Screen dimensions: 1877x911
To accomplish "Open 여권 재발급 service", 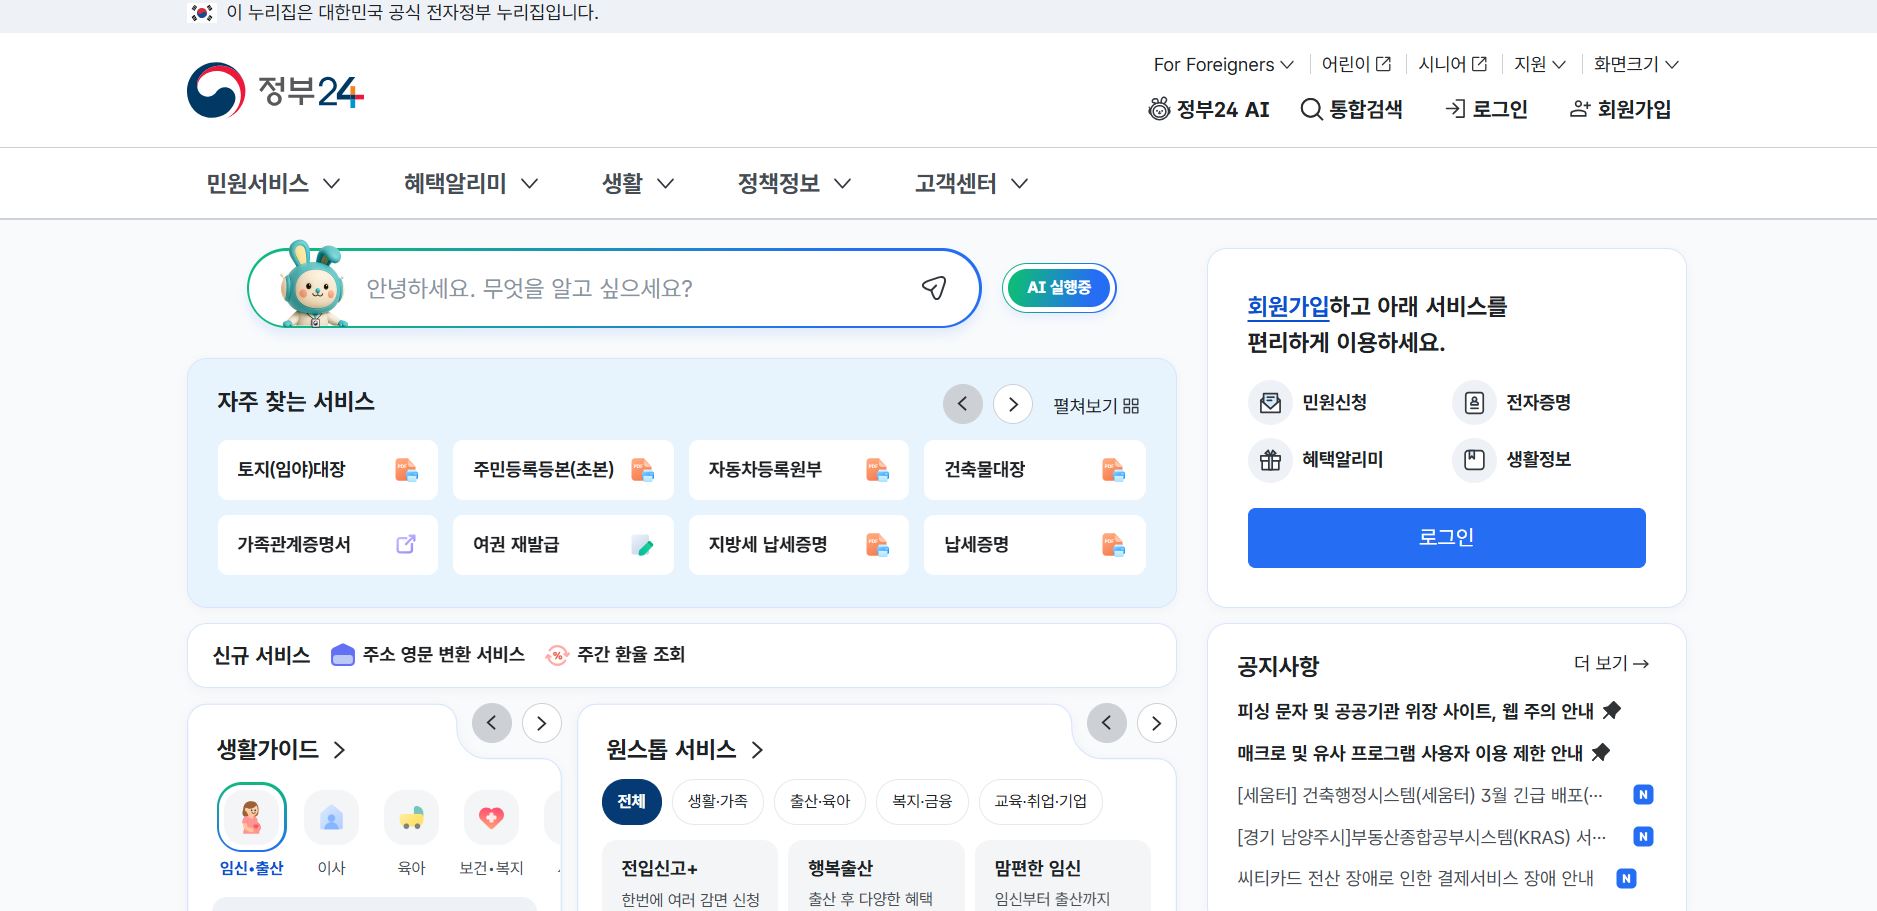I will [x=563, y=545].
